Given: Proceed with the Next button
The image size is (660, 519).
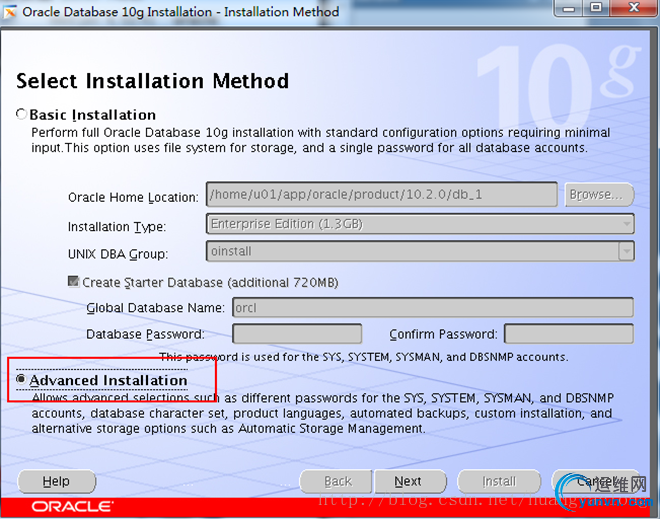Looking at the screenshot, I should coord(410,481).
